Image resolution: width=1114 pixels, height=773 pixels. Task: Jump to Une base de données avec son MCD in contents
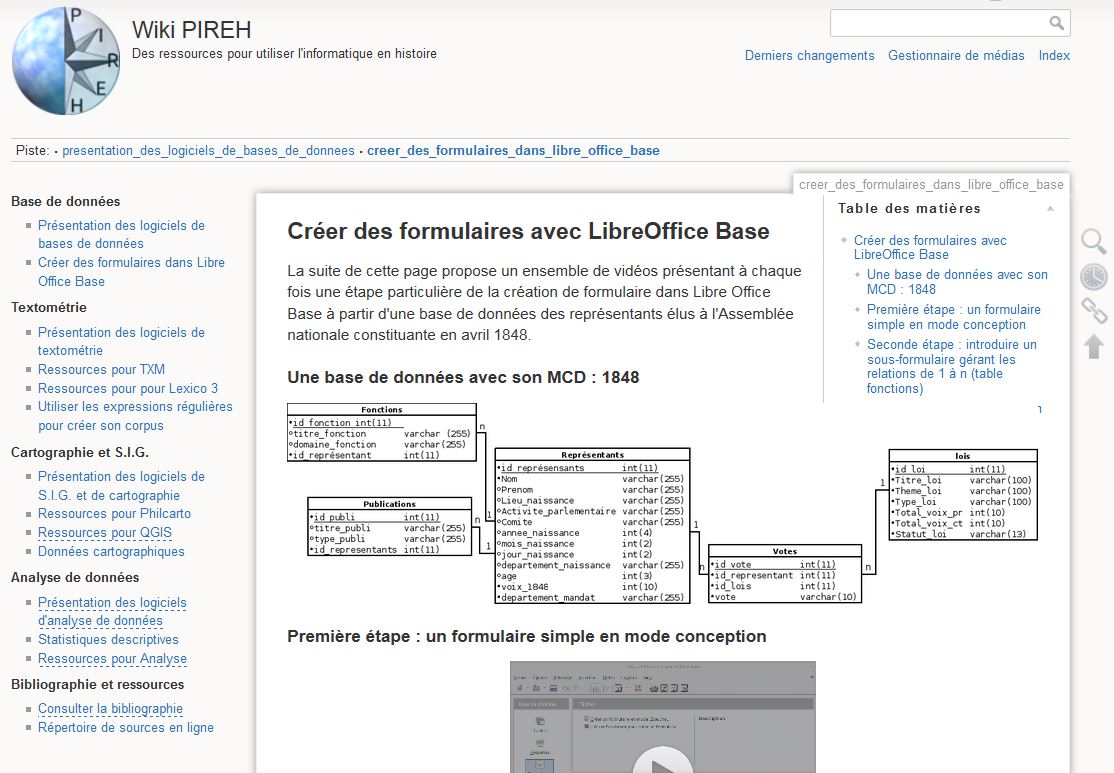pyautogui.click(x=957, y=282)
